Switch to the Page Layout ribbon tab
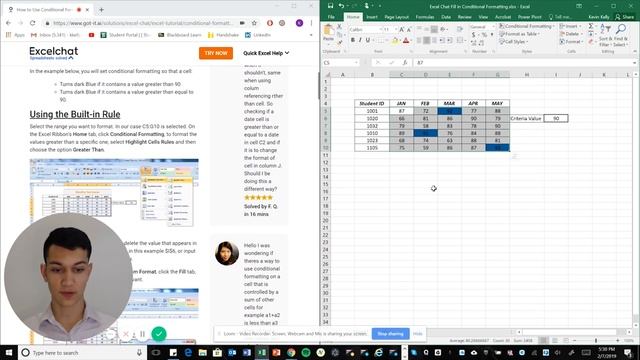 (396, 17)
